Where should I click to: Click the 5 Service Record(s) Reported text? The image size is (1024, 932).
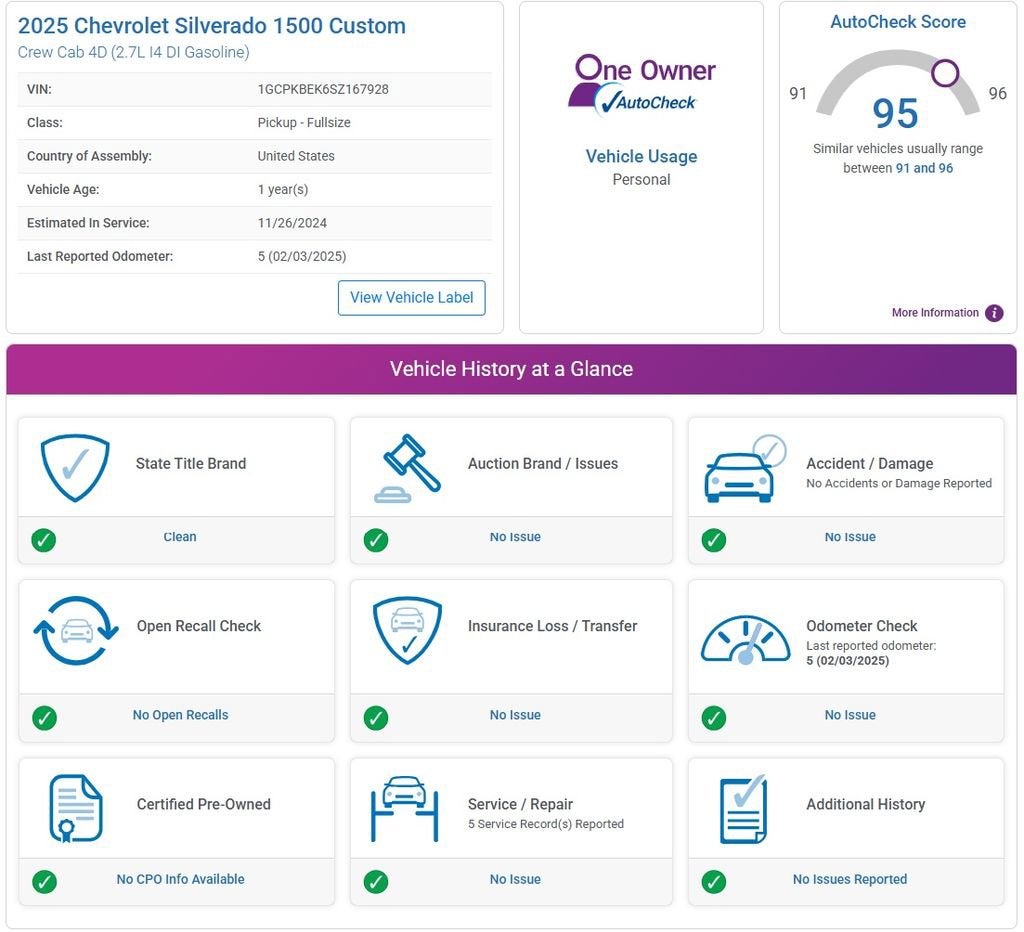tap(545, 824)
